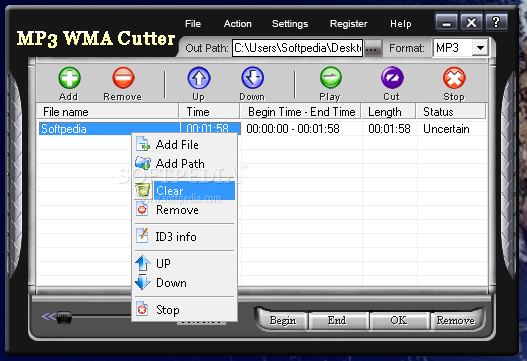
Task: Open the File menu
Action: coord(193,24)
